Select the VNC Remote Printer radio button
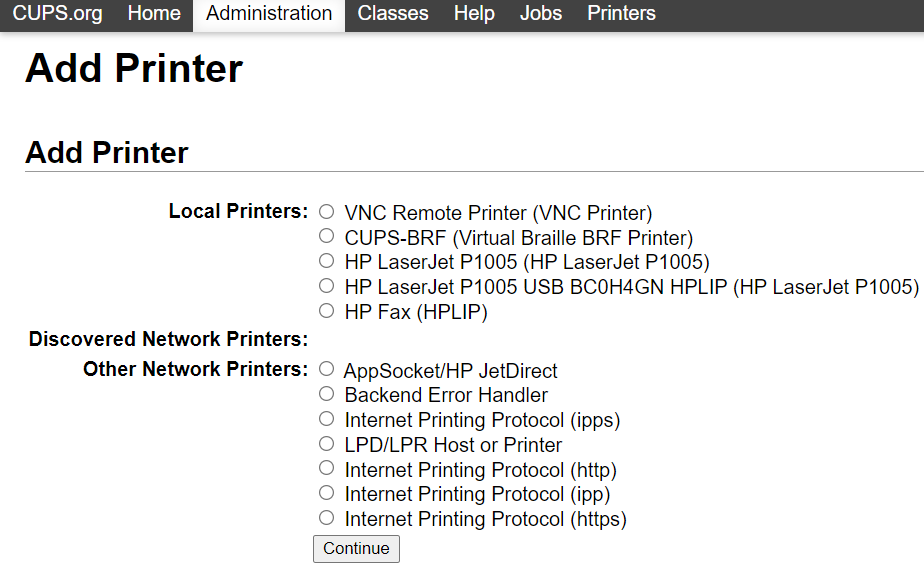The height and width of the screenshot is (570, 924). coord(326,212)
